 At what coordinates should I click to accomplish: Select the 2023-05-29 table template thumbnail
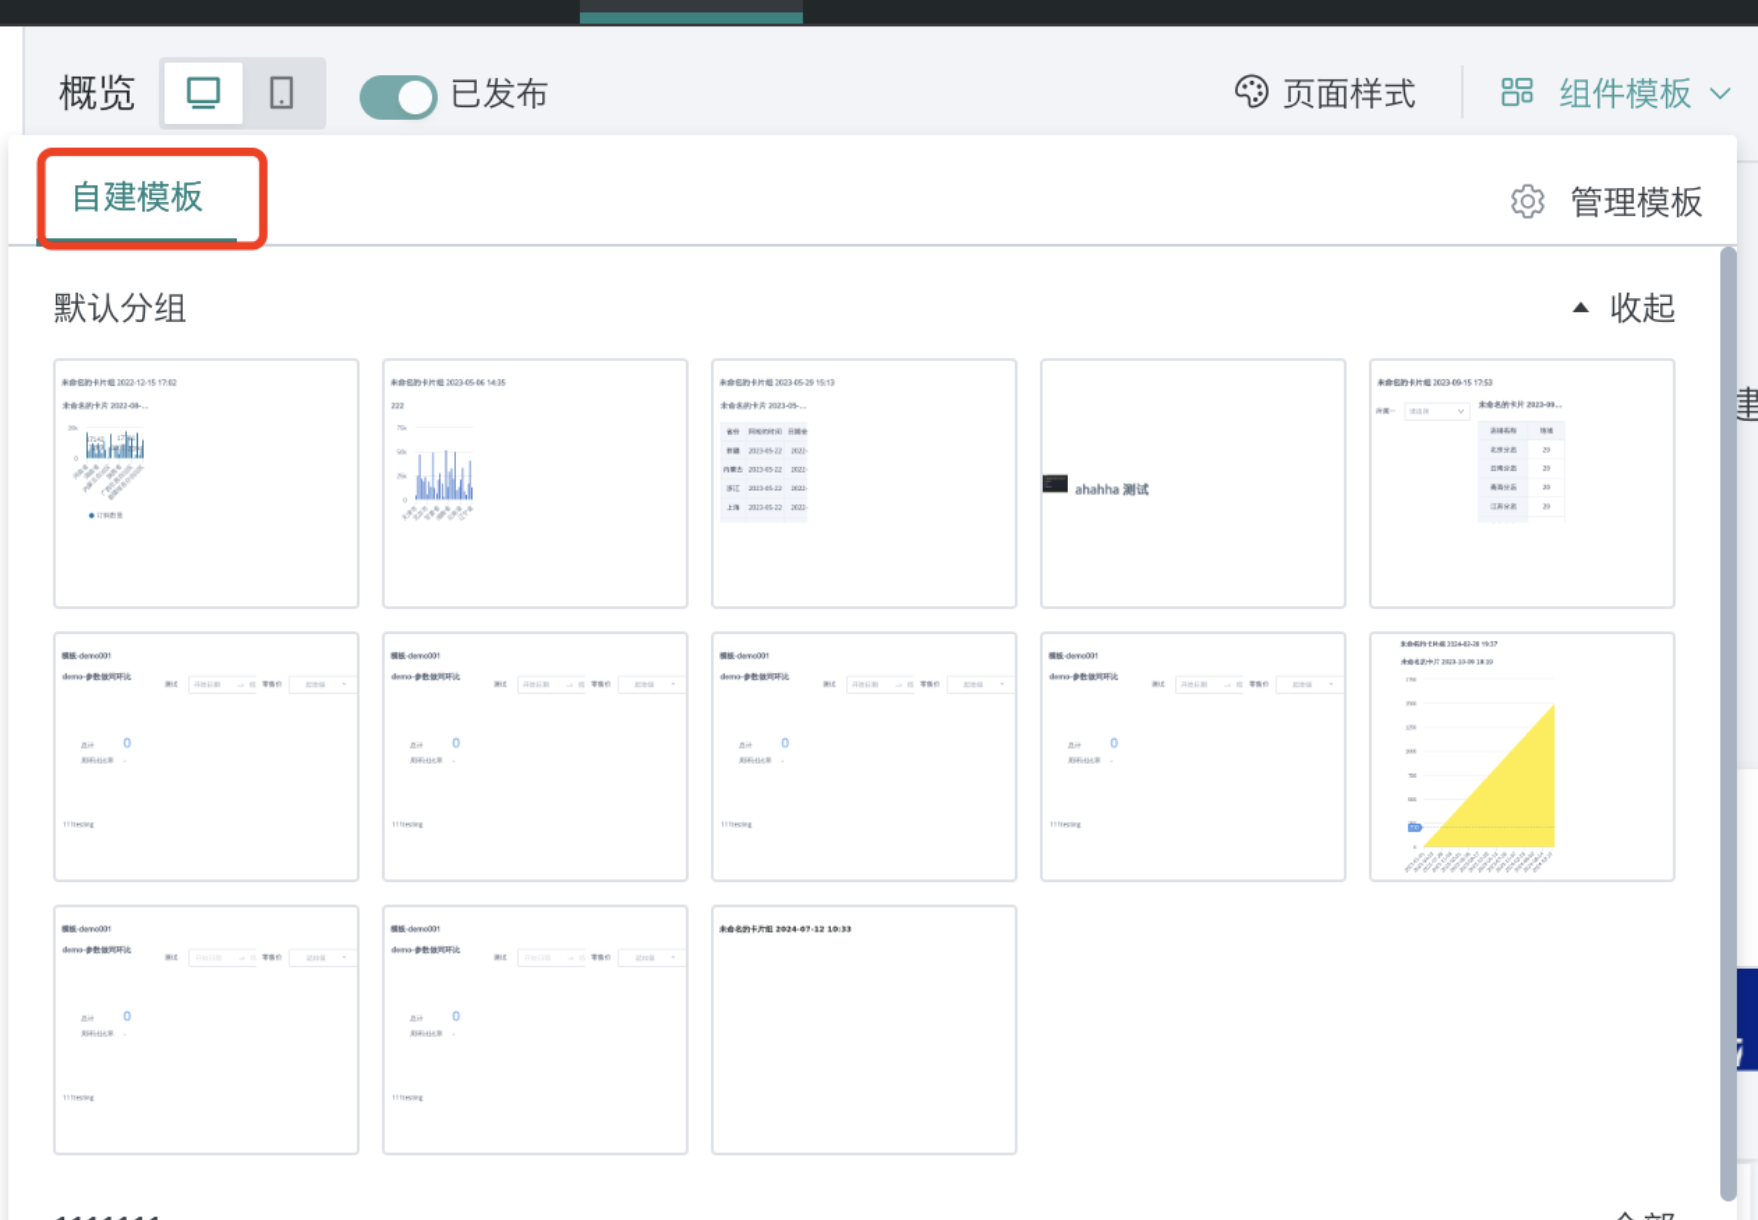(x=864, y=484)
